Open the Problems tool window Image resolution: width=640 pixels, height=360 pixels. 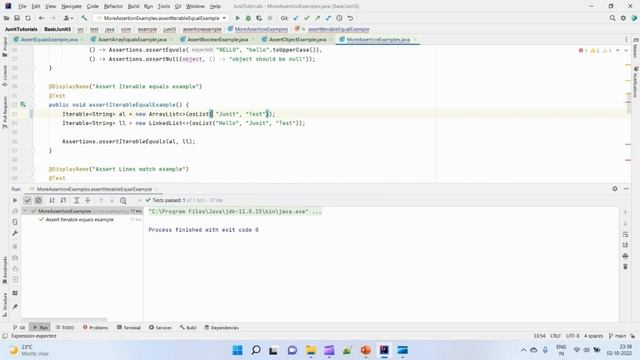pyautogui.click(x=96, y=328)
